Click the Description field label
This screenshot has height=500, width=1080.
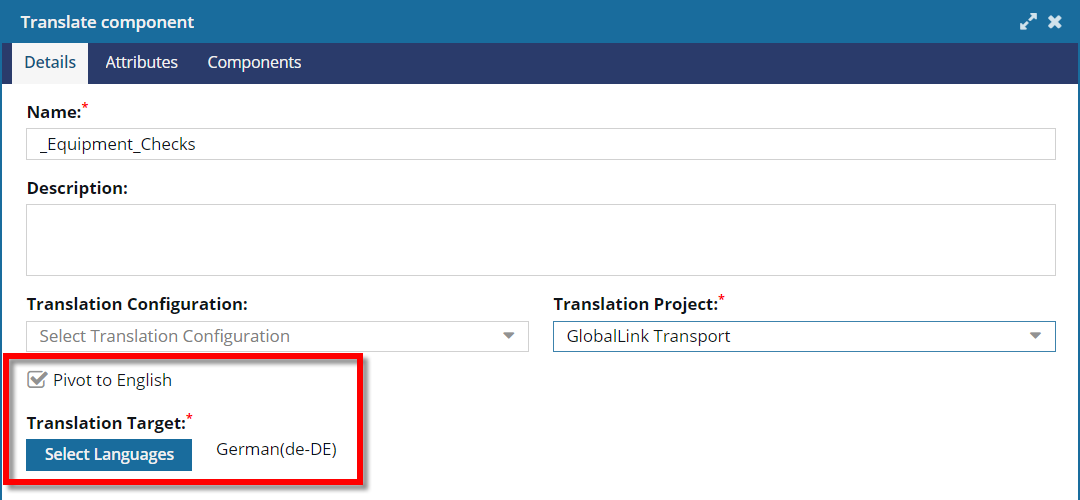click(77, 188)
